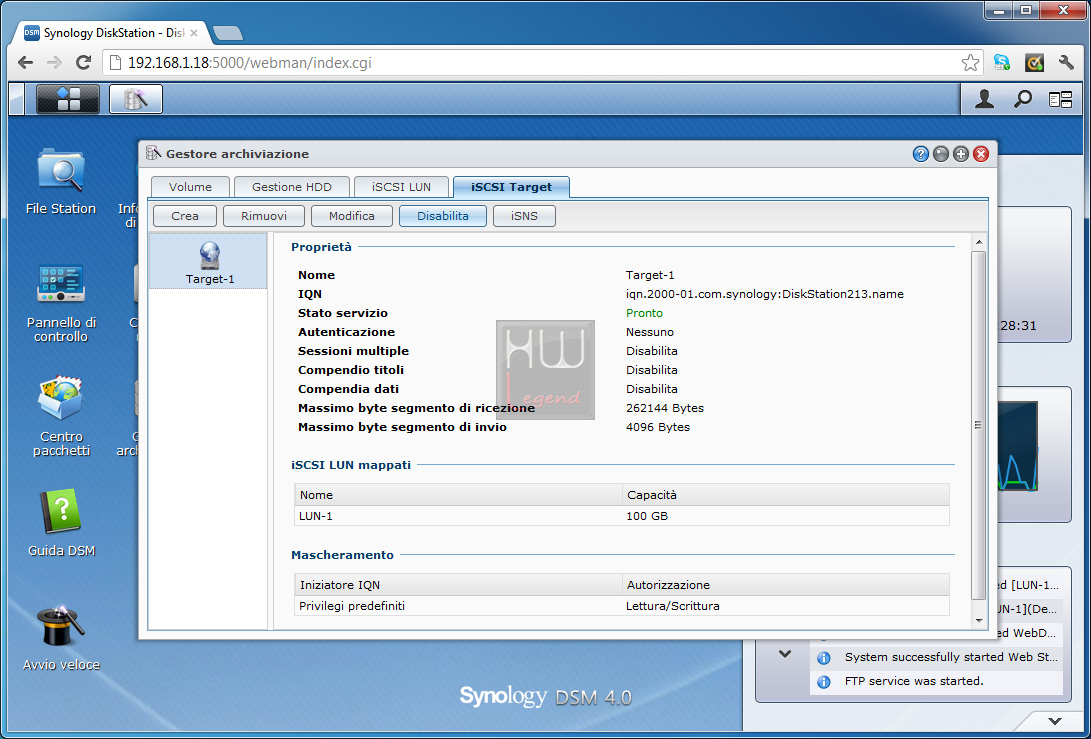Go back in browser history
The height and width of the screenshot is (739, 1091).
click(x=25, y=63)
